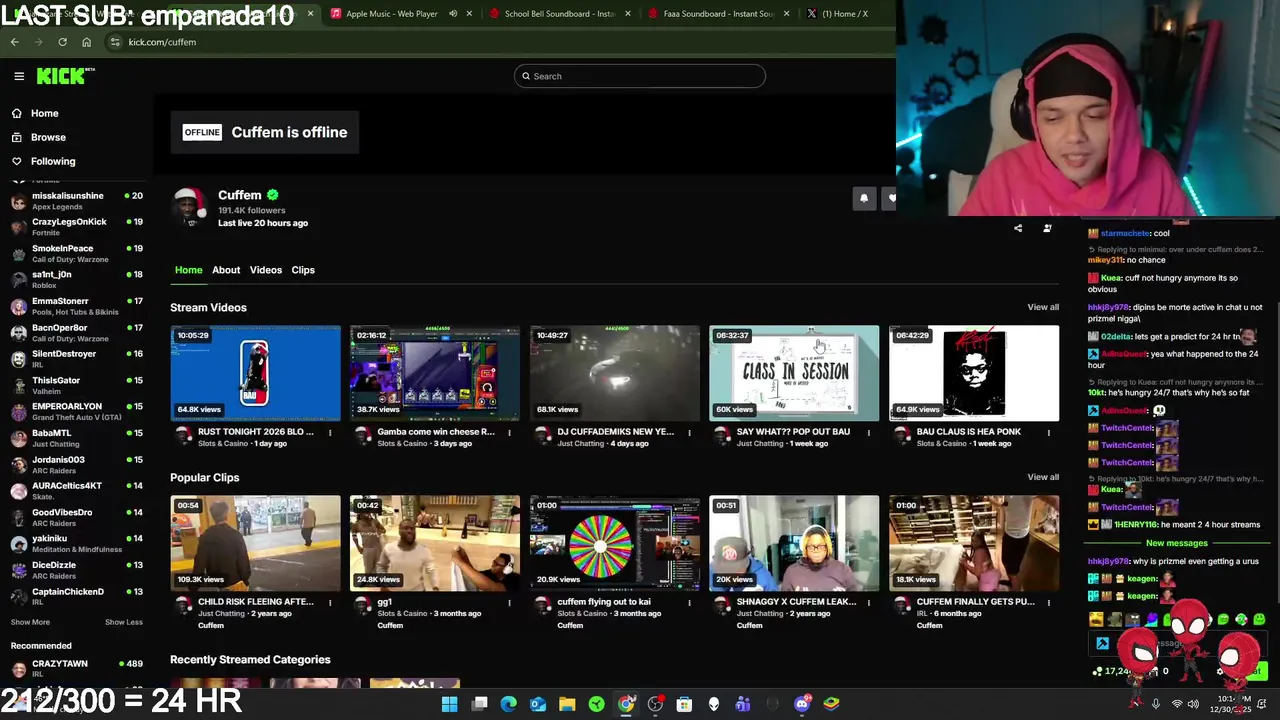The image size is (1280, 720).
Task: Click the chat users icon
Action: pyautogui.click(x=1047, y=228)
